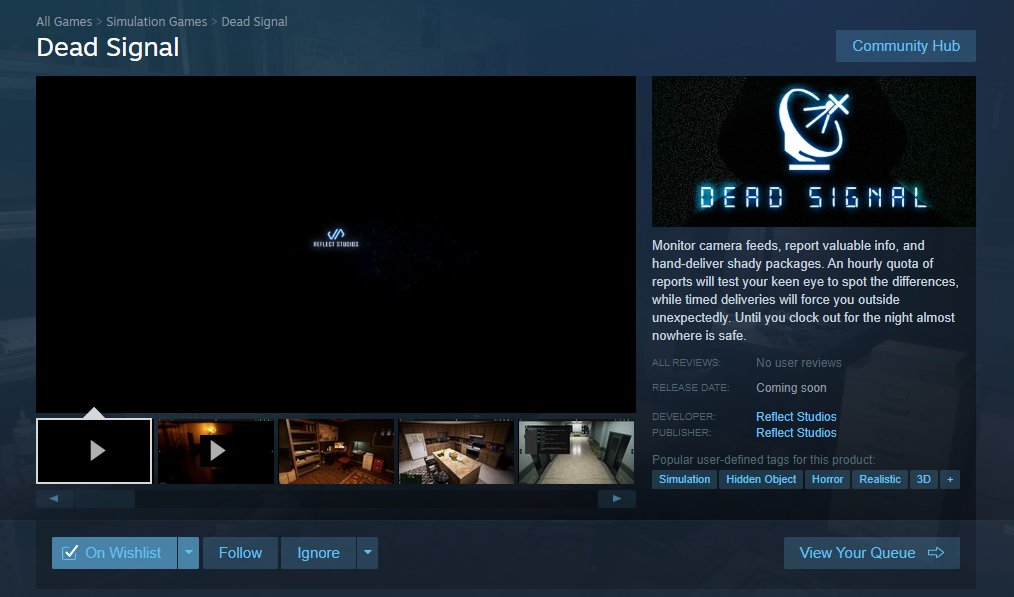Select the 3D tag
This screenshot has width=1014, height=597.
point(923,479)
